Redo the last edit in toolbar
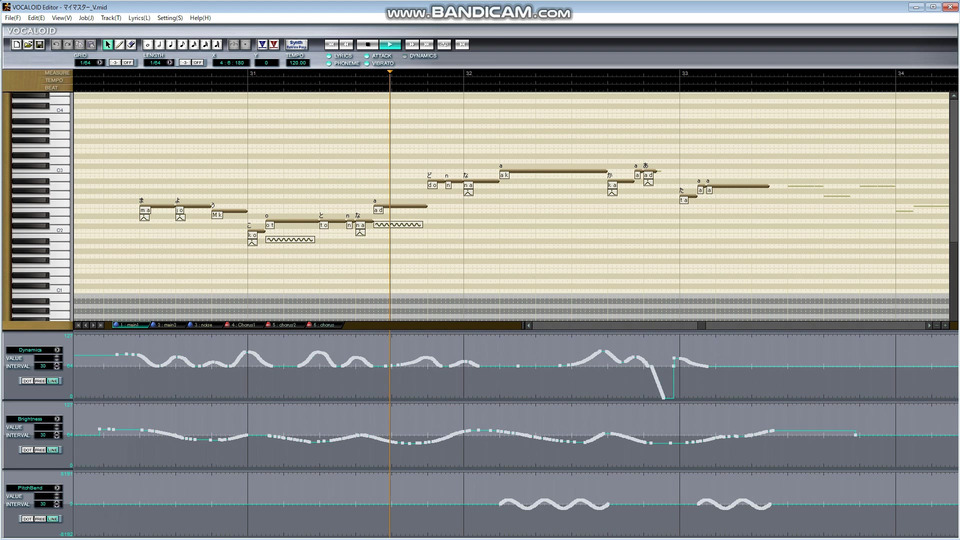Screen dimensions: 960x540 pyautogui.click(x=68, y=45)
